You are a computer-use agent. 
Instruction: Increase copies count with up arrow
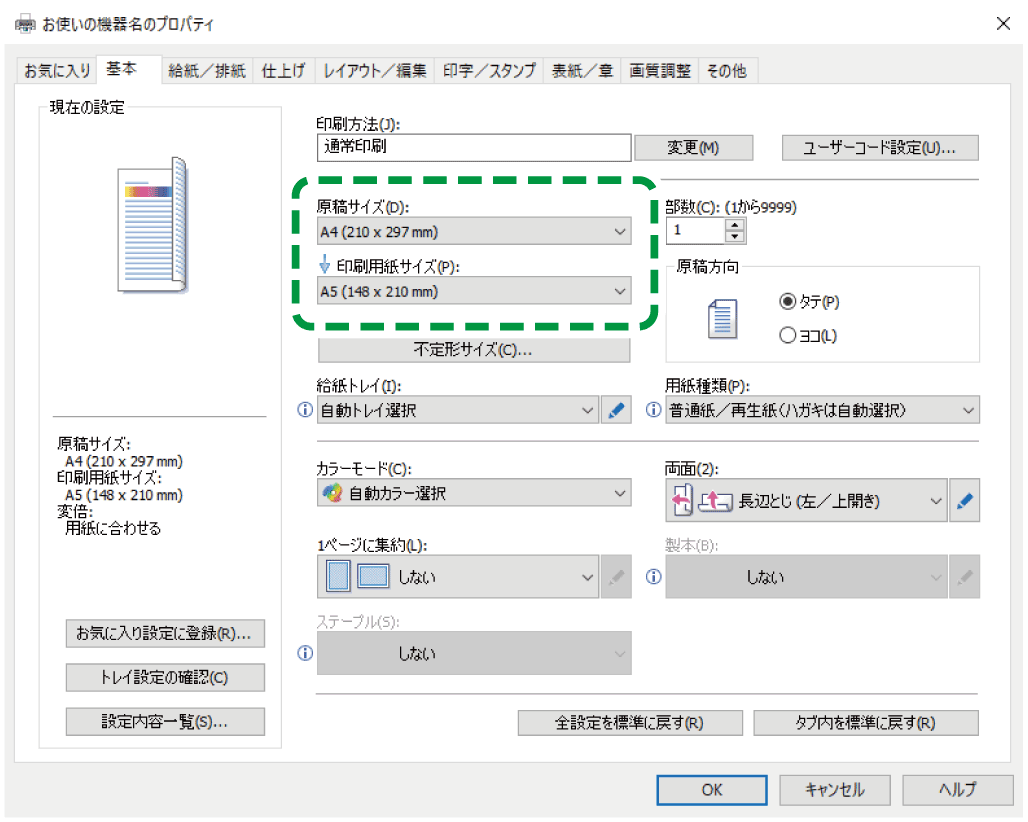tap(735, 225)
